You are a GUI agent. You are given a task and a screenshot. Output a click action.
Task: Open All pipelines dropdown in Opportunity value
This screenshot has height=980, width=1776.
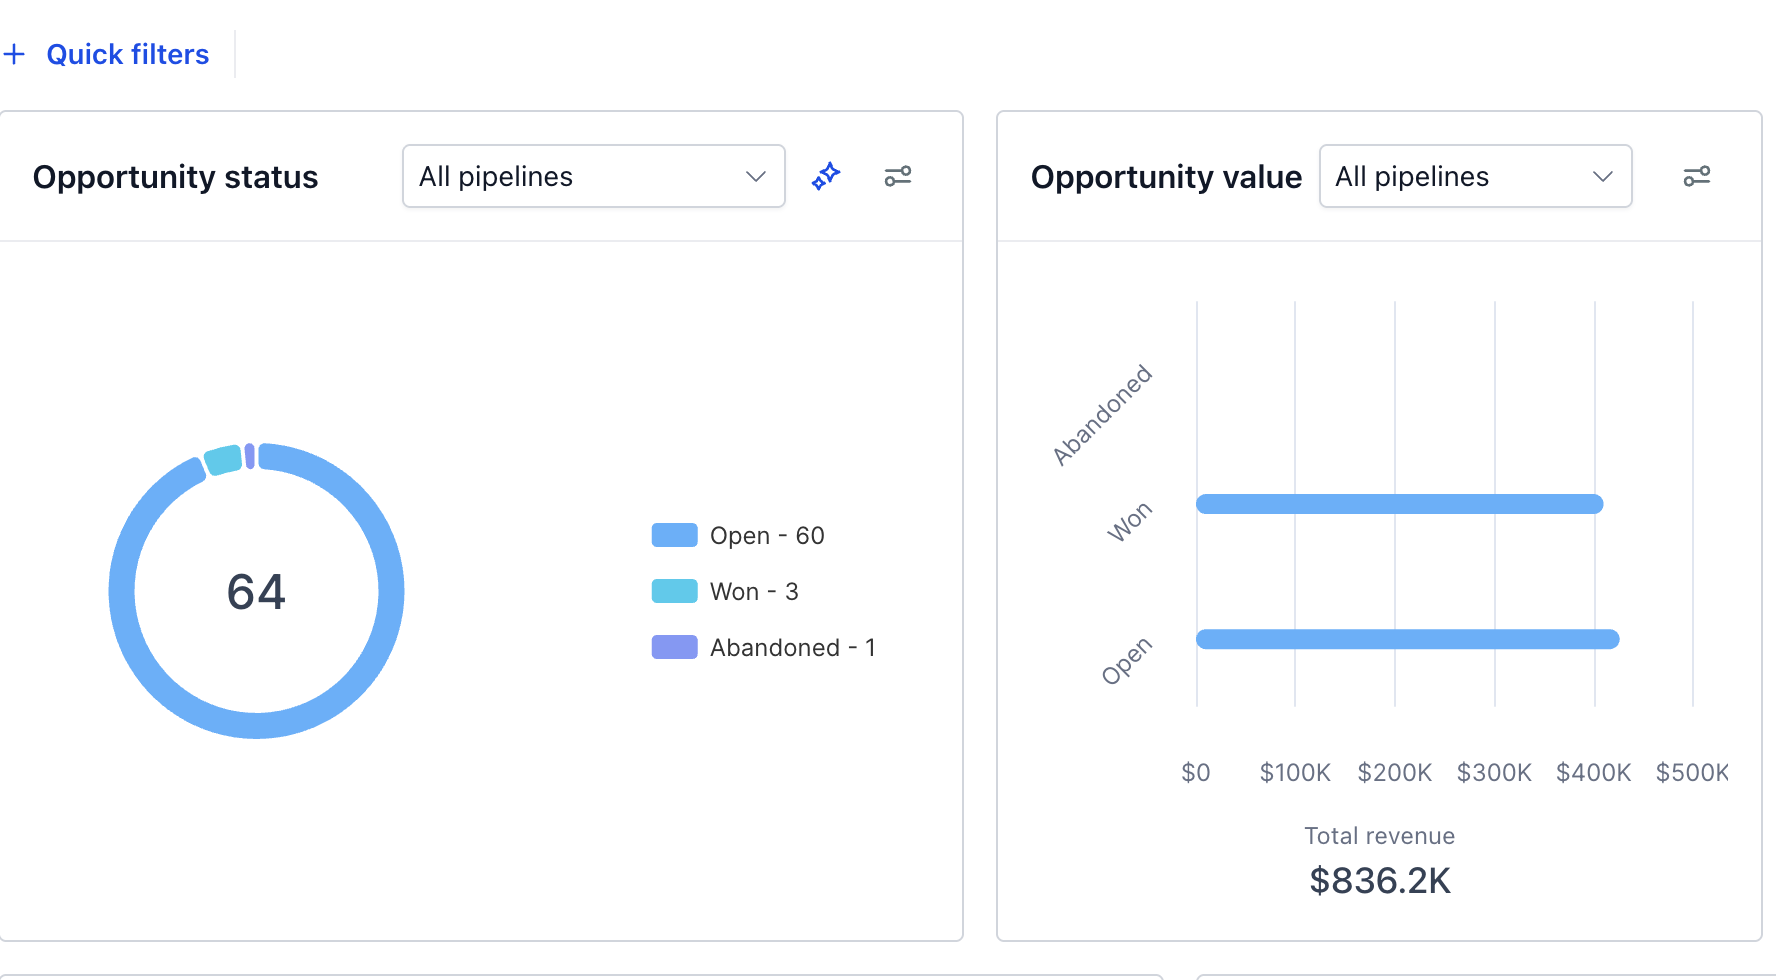[1476, 176]
